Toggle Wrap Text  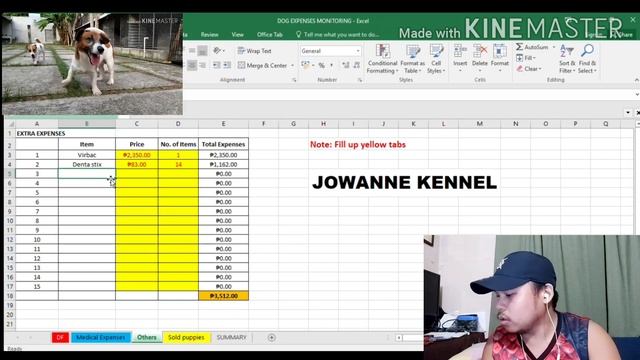[x=254, y=51]
